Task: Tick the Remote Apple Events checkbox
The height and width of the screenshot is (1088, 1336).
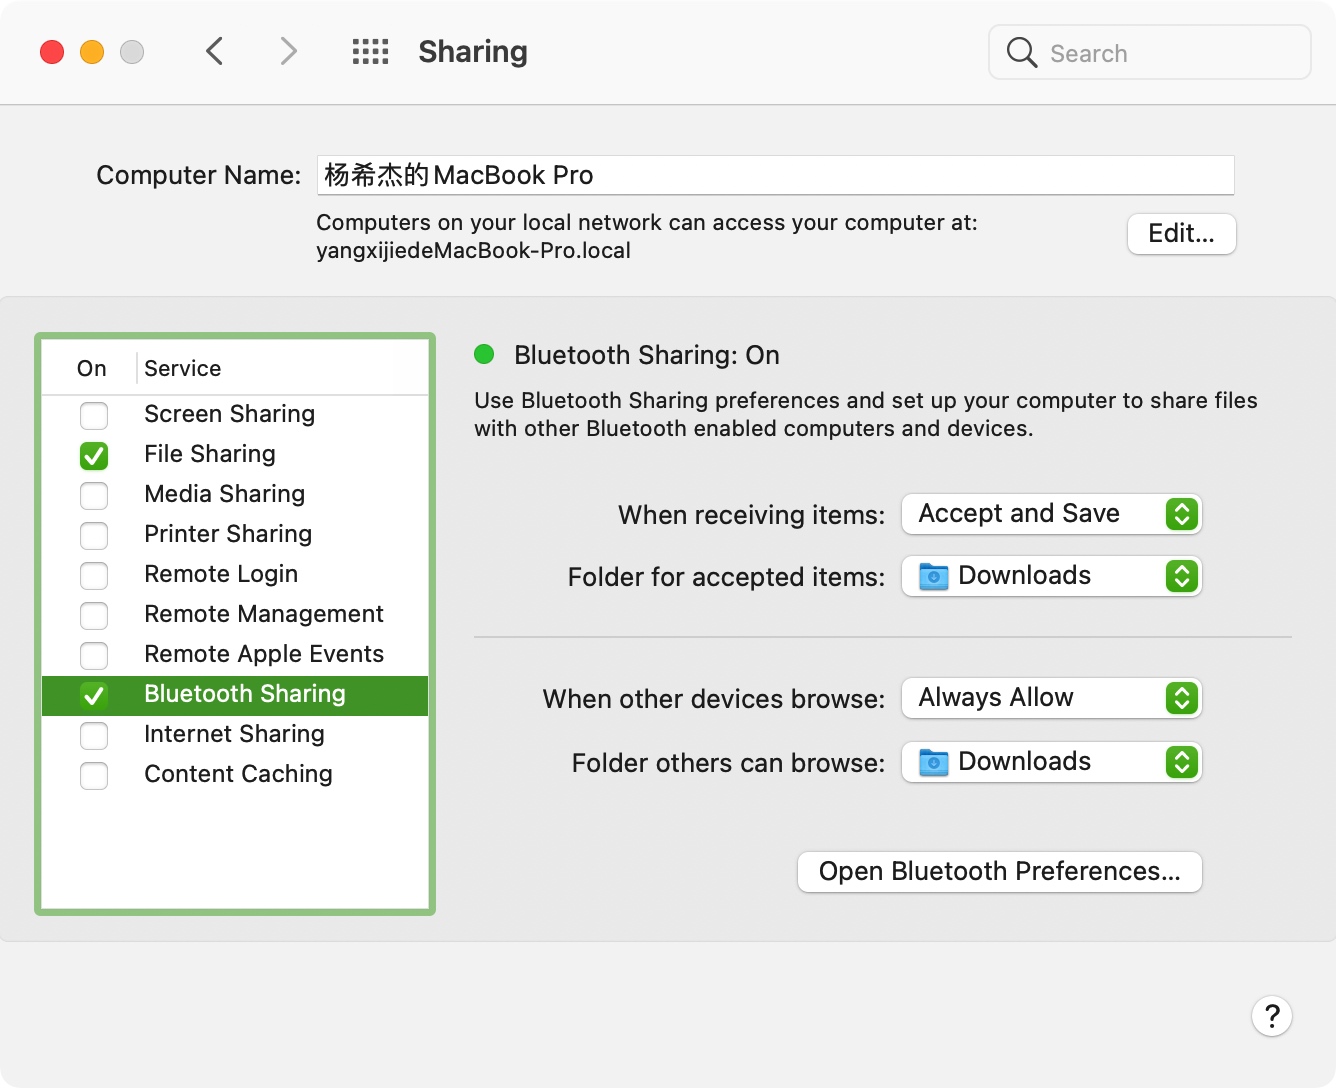Action: coord(94,655)
